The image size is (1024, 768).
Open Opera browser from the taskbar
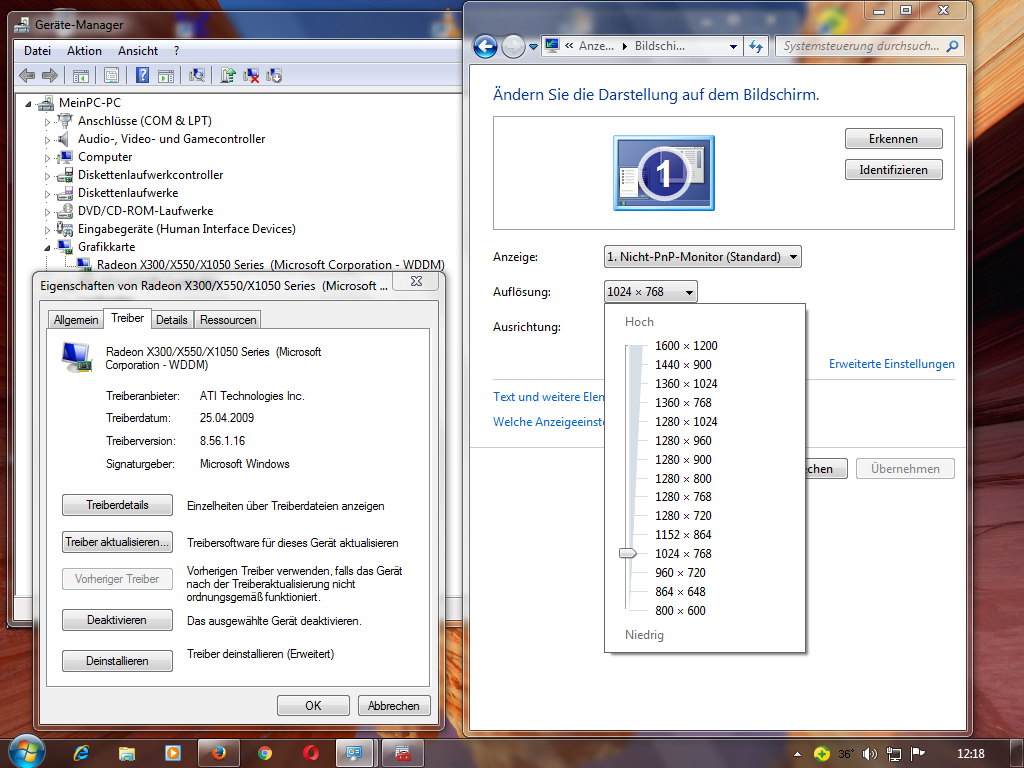coord(310,754)
